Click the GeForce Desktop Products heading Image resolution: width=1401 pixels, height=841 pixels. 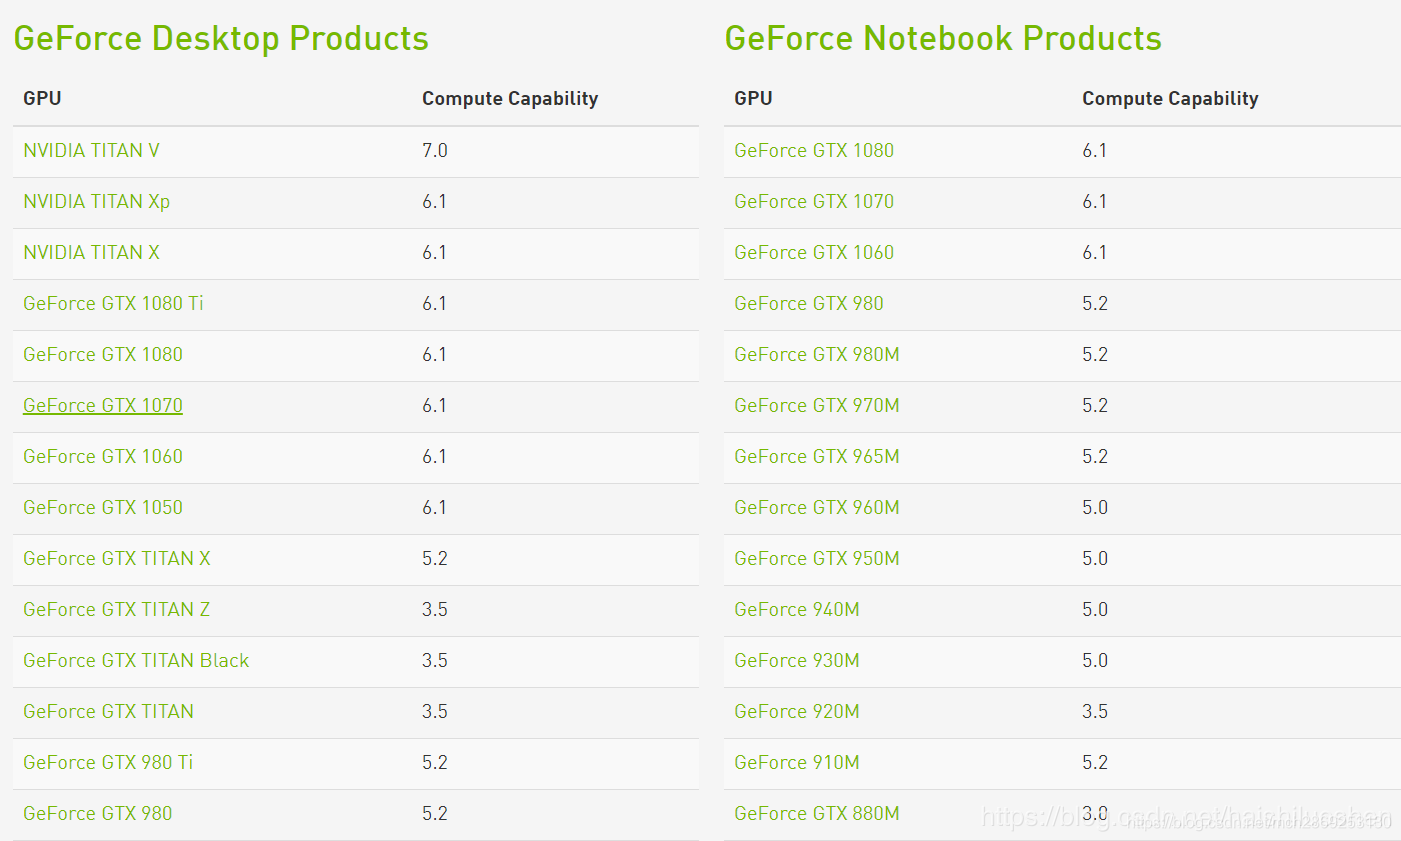(x=221, y=39)
